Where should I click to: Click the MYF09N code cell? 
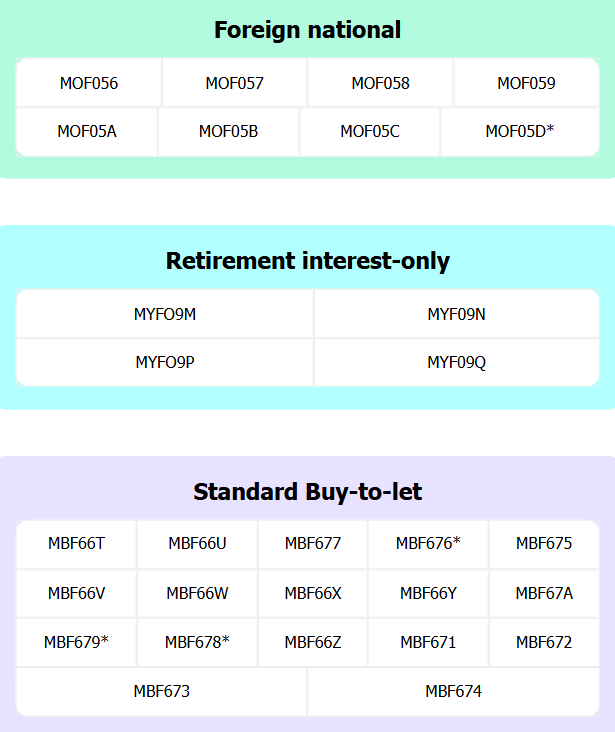click(456, 314)
